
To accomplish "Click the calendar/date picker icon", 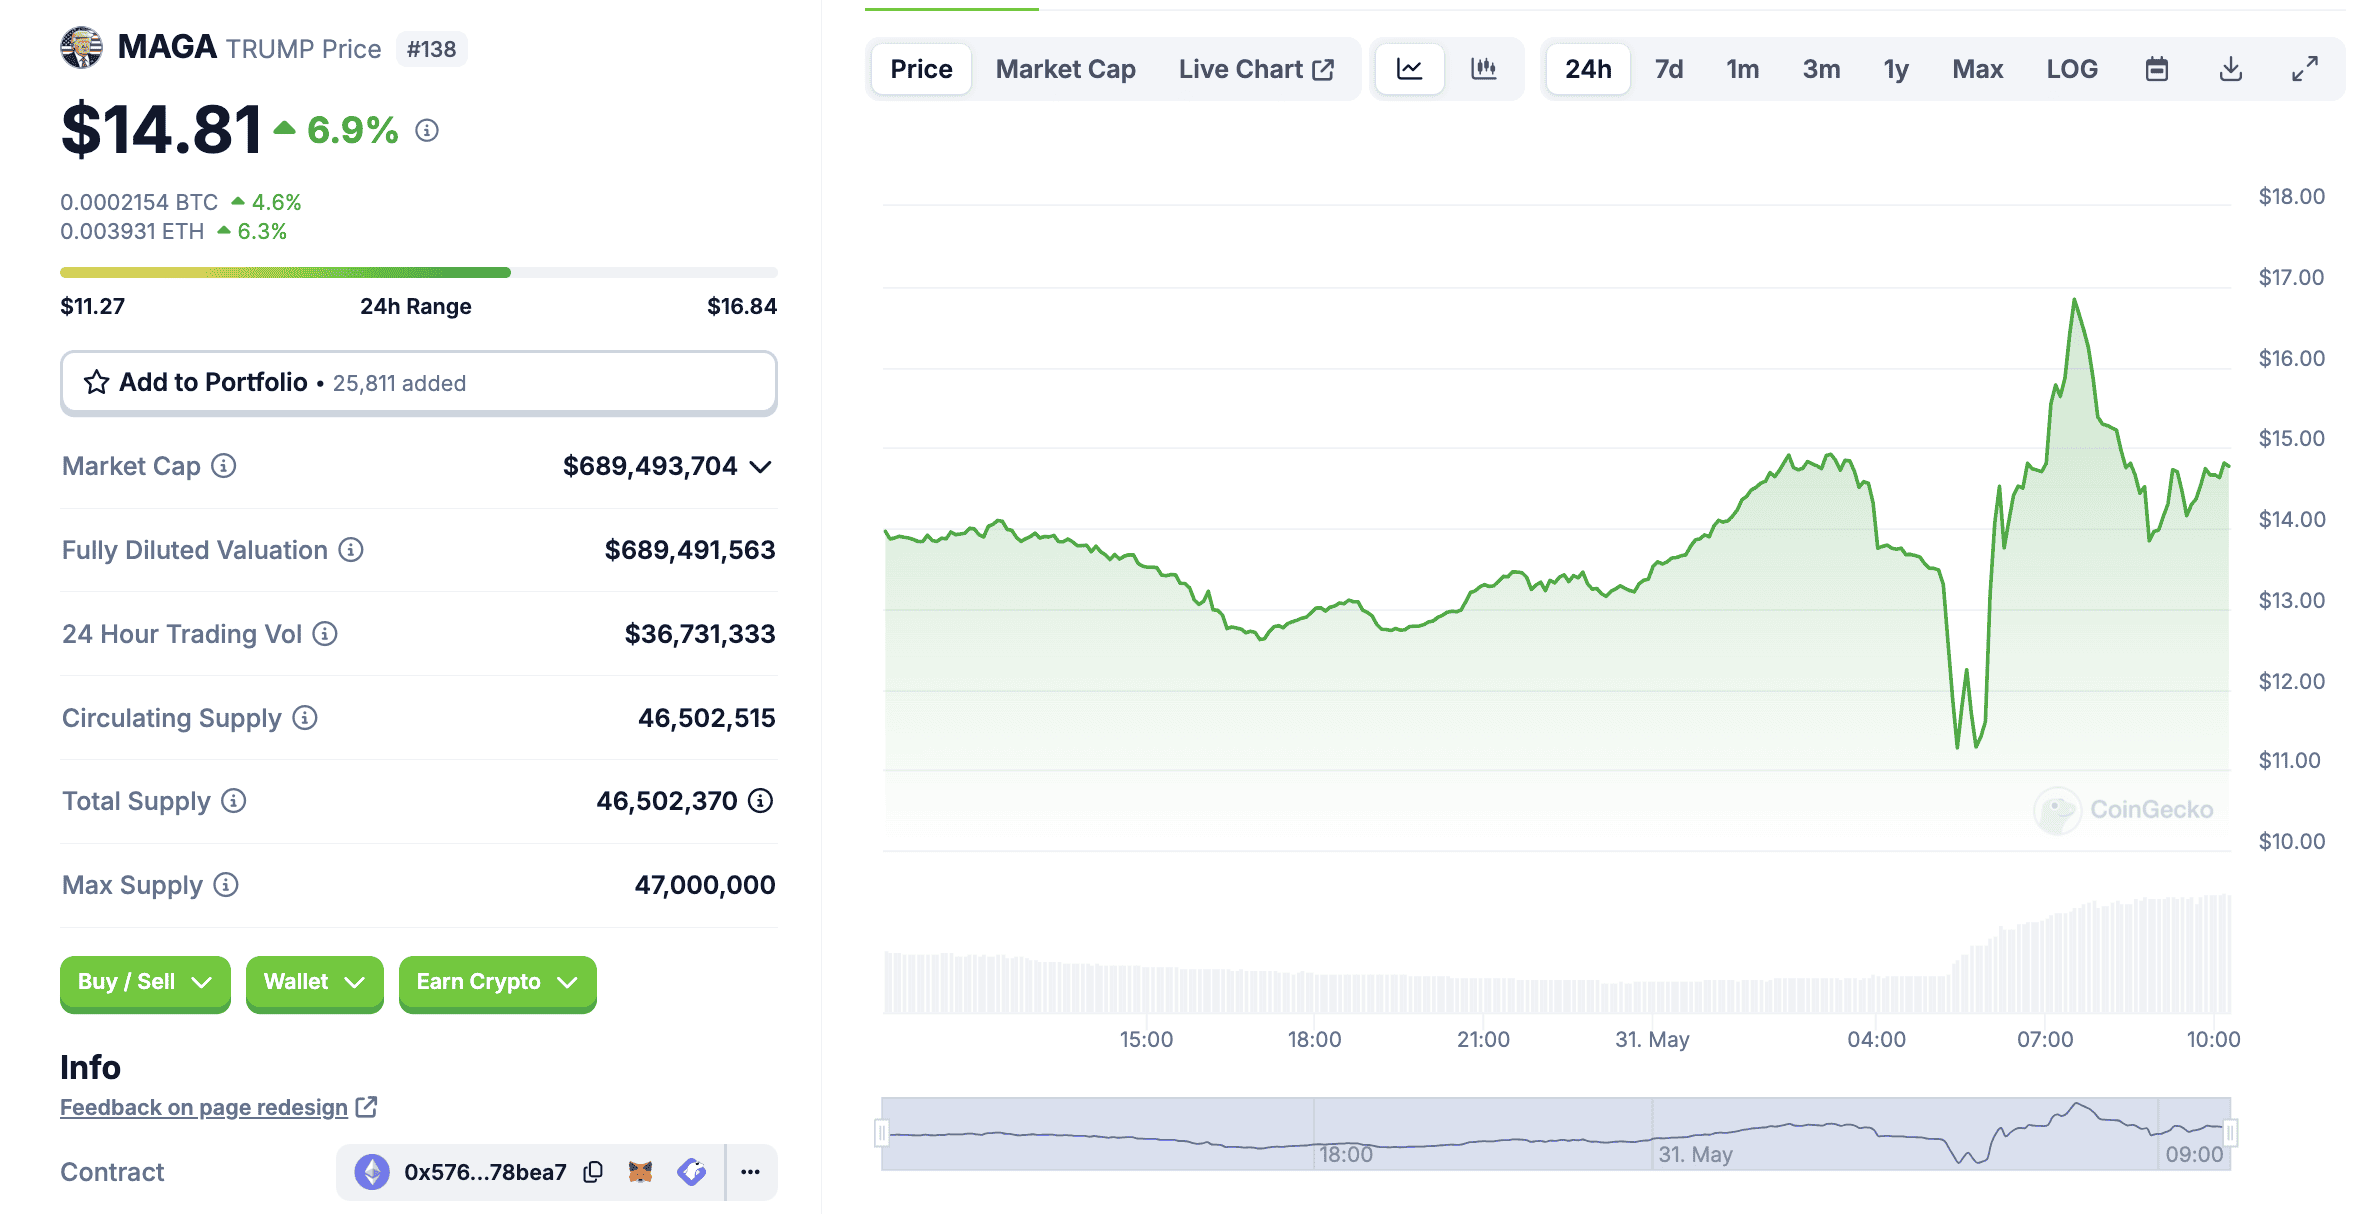I will [2156, 67].
